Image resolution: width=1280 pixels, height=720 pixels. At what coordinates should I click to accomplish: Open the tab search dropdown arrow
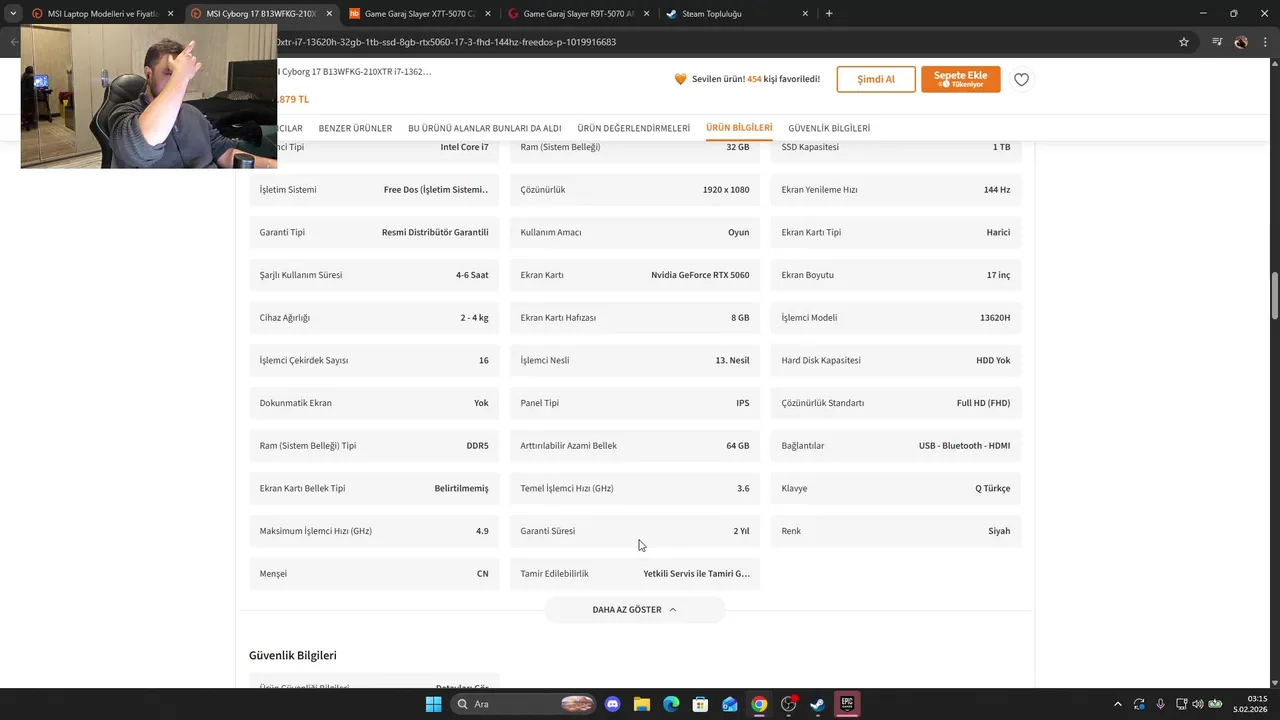pyautogui.click(x=13, y=14)
